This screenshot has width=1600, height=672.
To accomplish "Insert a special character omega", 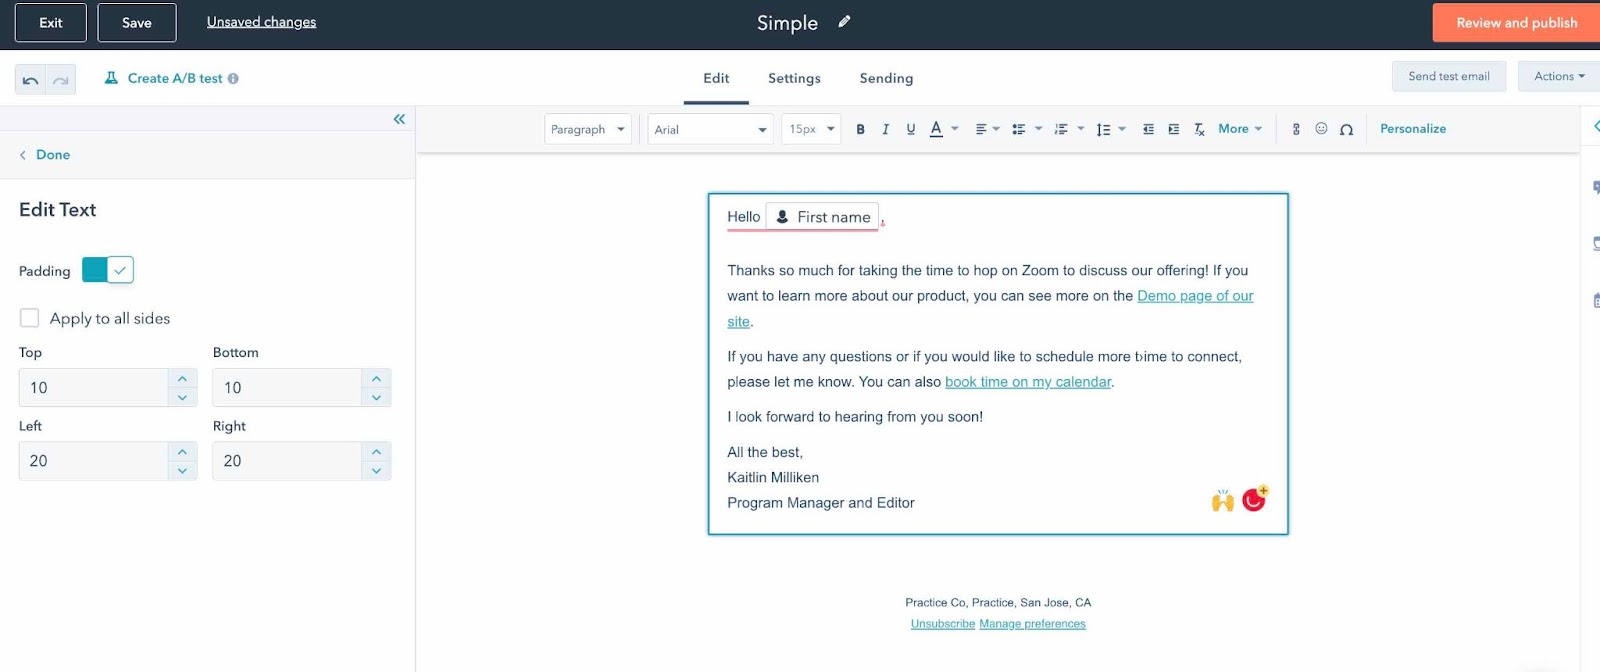I will tap(1346, 129).
